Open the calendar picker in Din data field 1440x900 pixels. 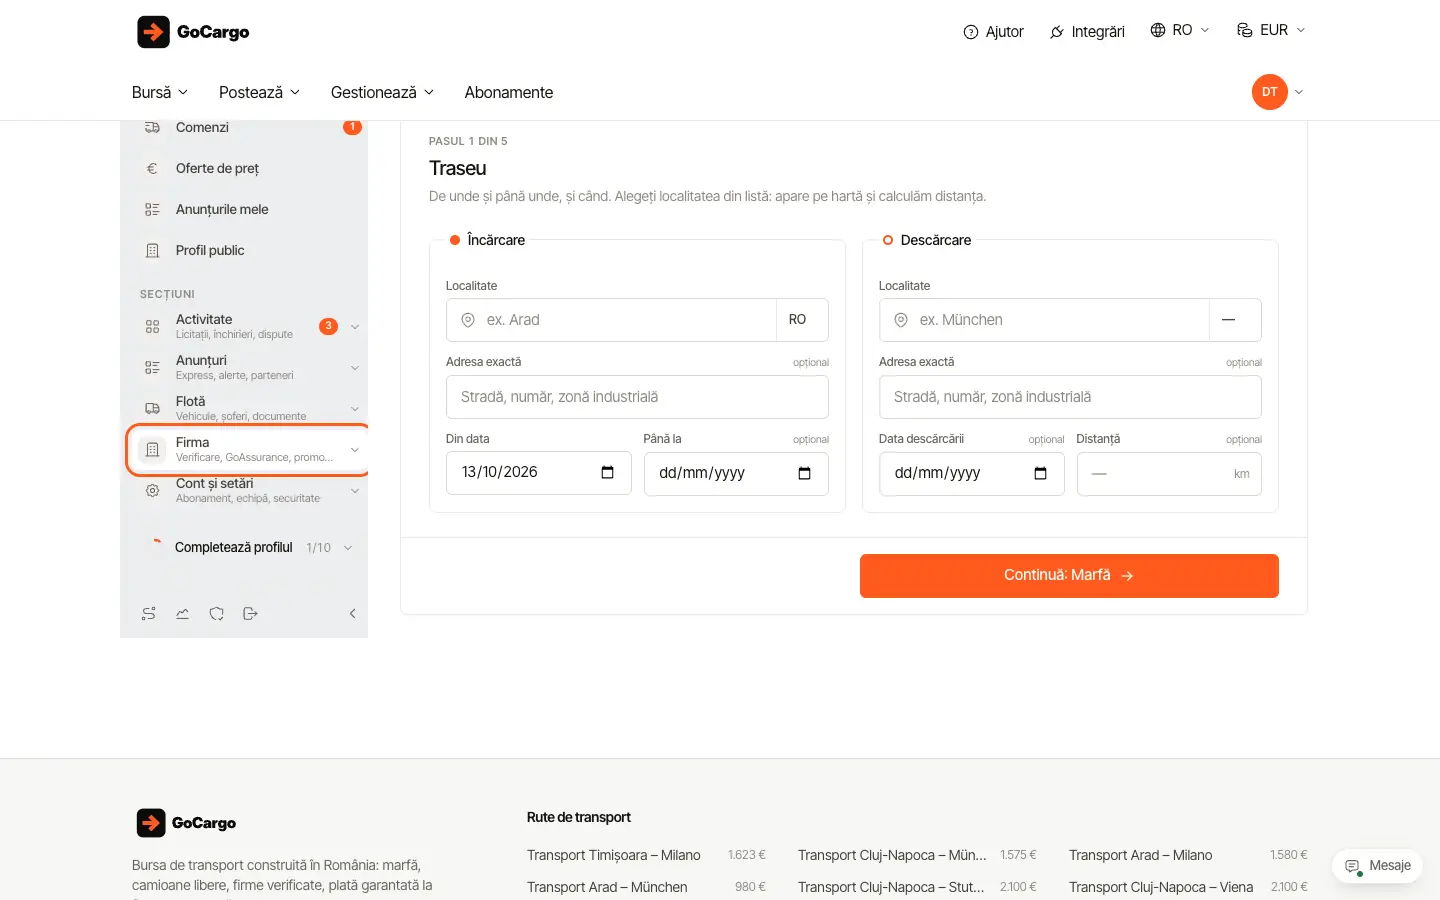(x=607, y=472)
